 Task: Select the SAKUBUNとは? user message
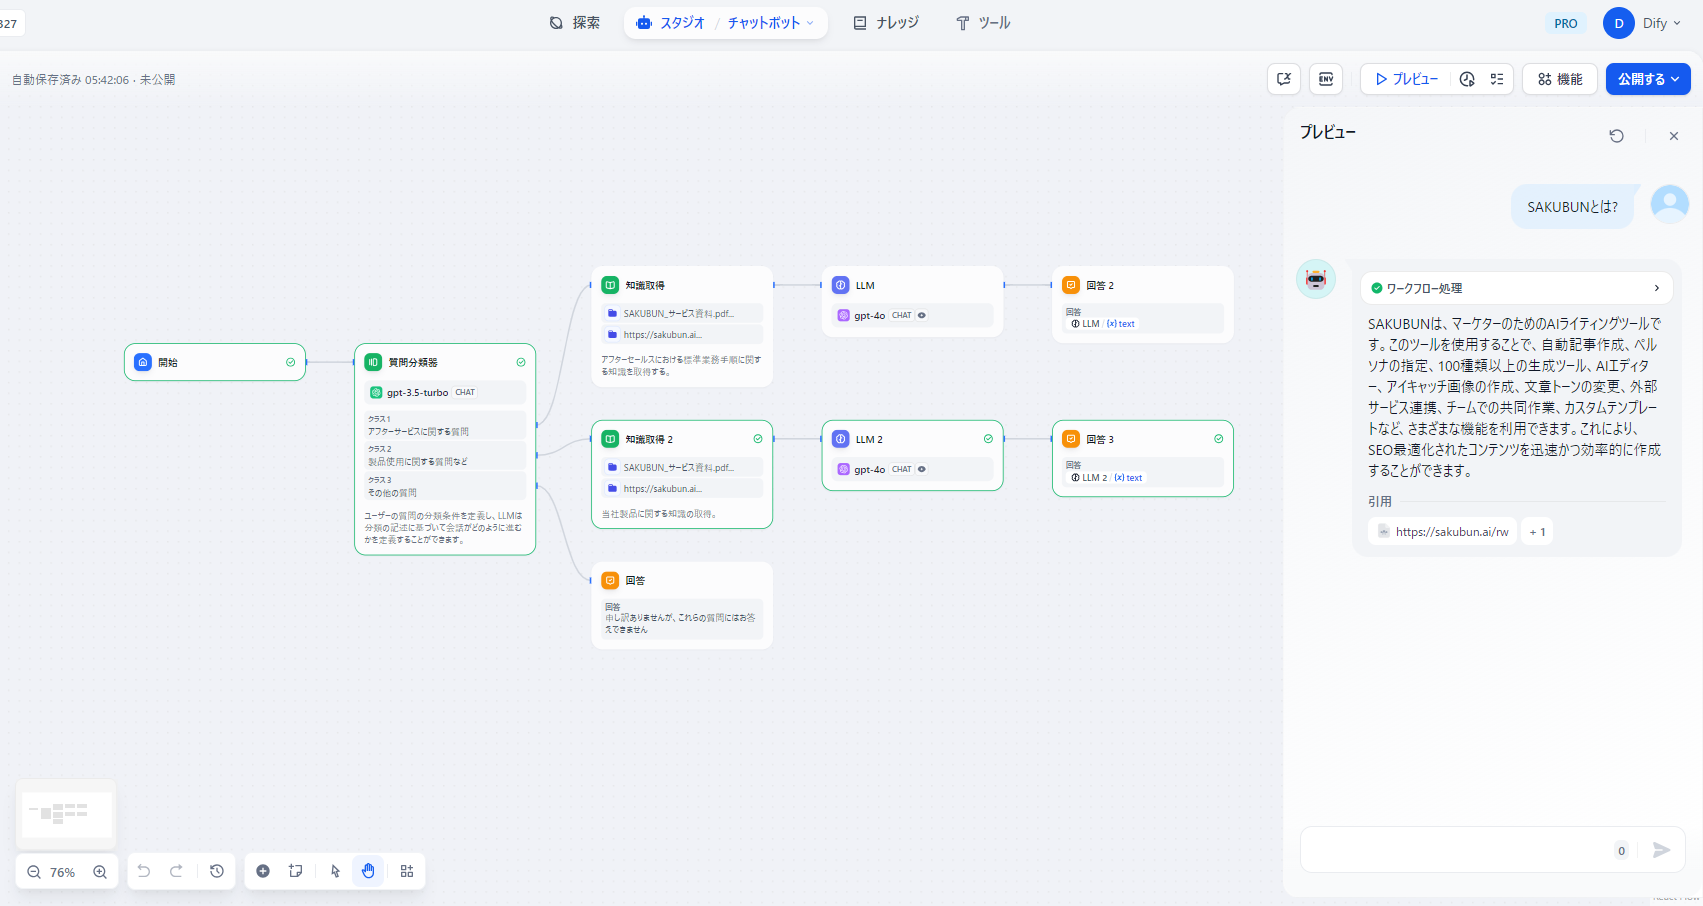(x=1572, y=207)
